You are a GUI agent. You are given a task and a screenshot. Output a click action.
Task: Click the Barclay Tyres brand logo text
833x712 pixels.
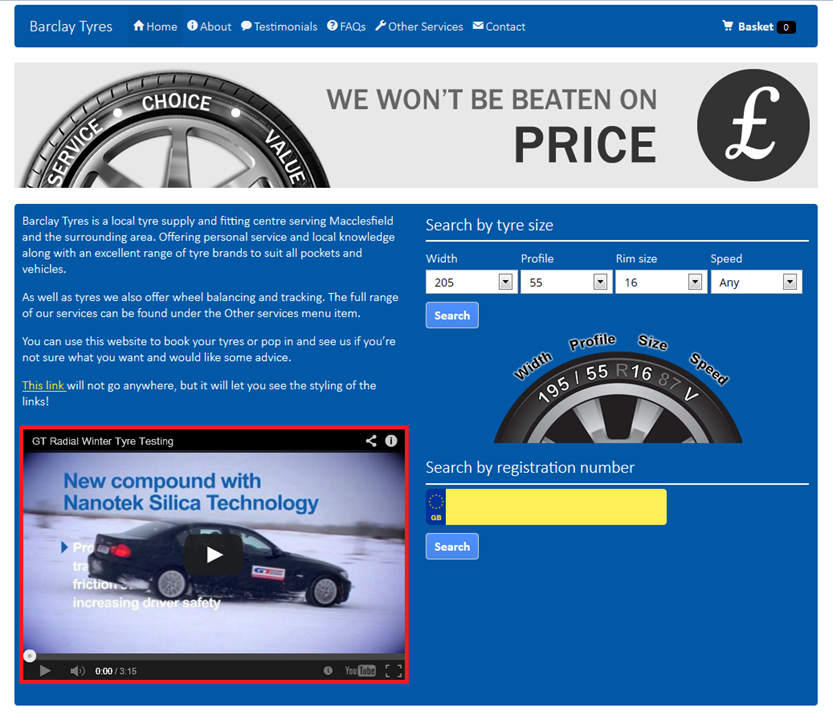point(71,27)
